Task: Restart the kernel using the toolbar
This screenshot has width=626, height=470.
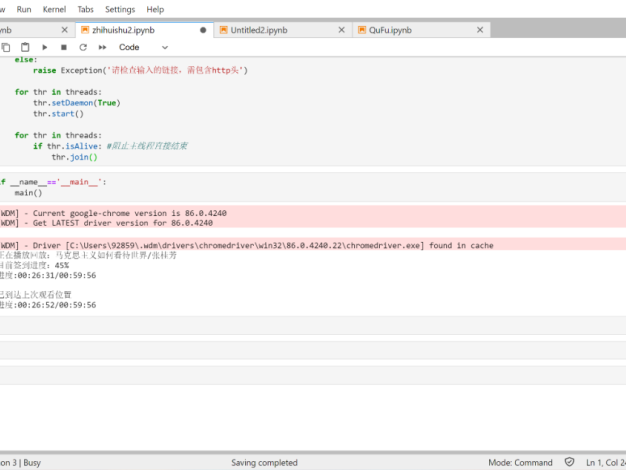Action: (x=82, y=47)
